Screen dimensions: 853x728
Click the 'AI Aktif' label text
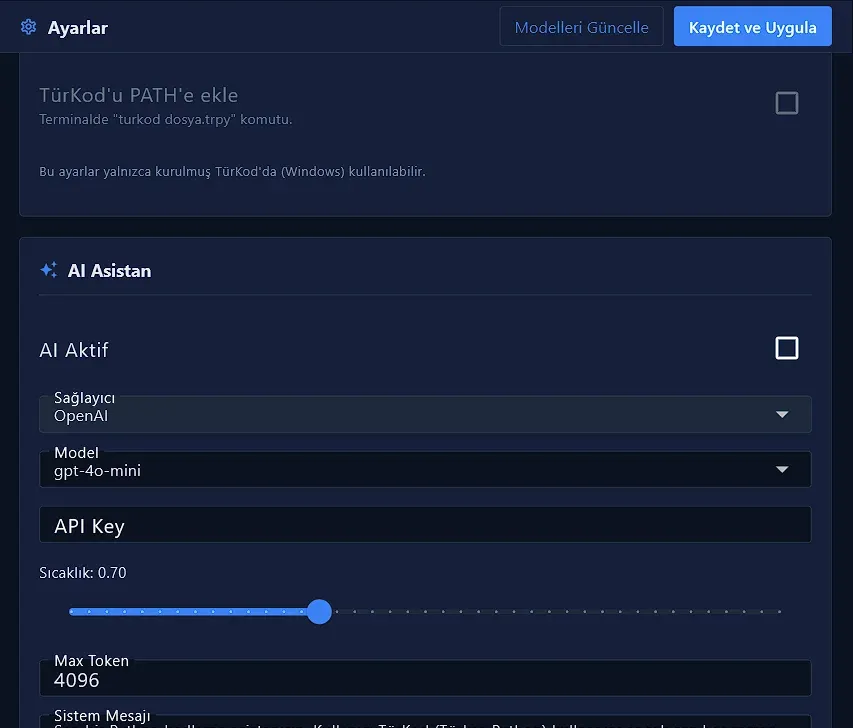coord(74,350)
